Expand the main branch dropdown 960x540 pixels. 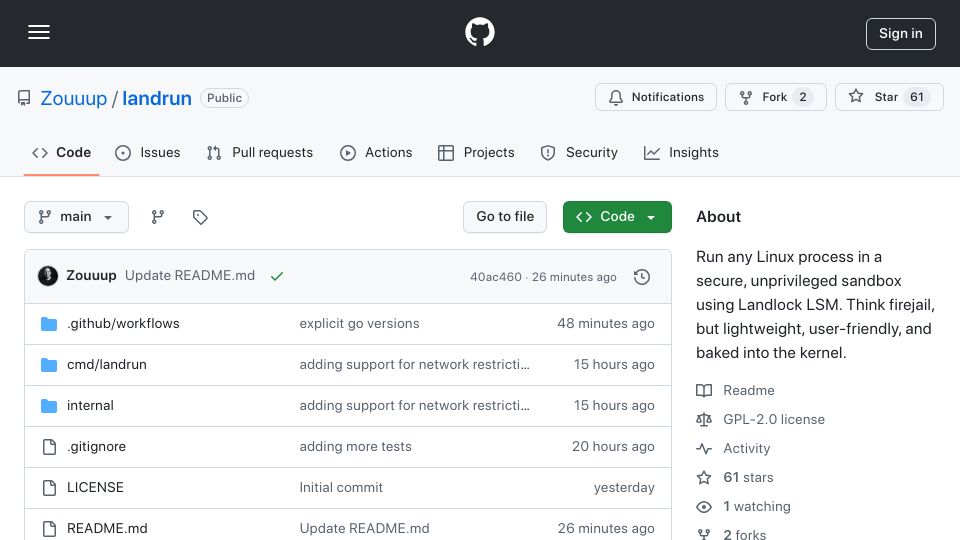click(x=77, y=217)
